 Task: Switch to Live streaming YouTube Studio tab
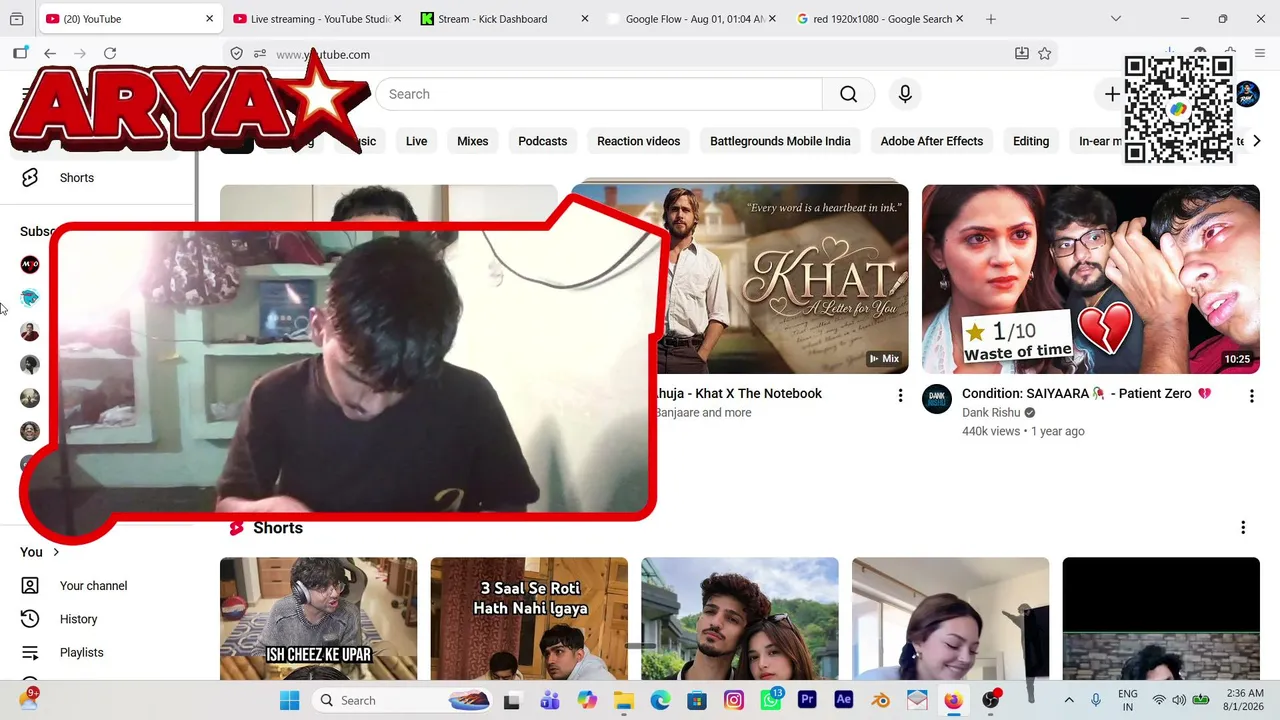coord(316,19)
